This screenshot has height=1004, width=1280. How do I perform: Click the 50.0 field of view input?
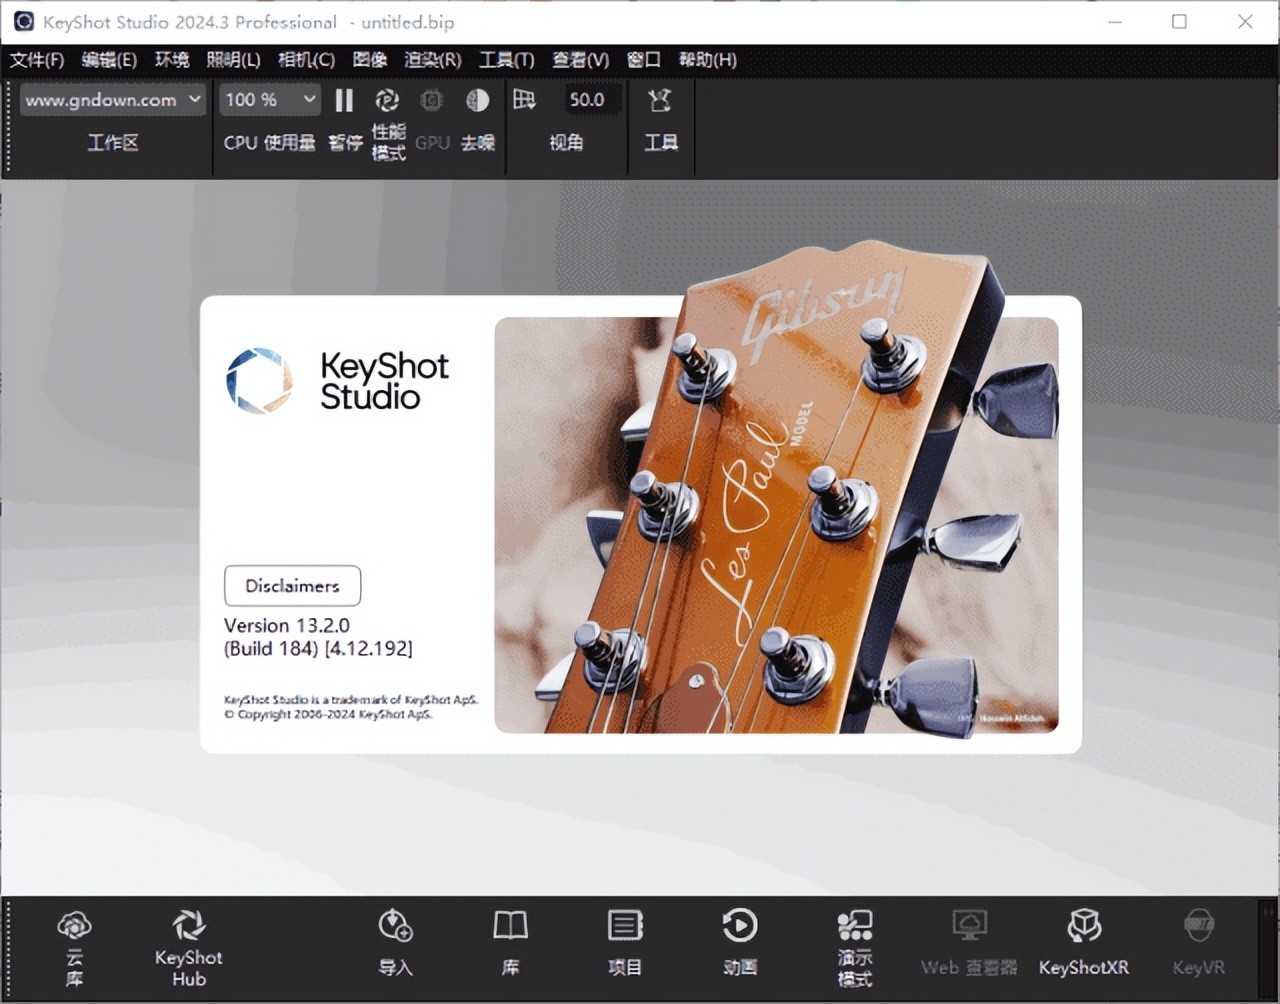point(587,100)
